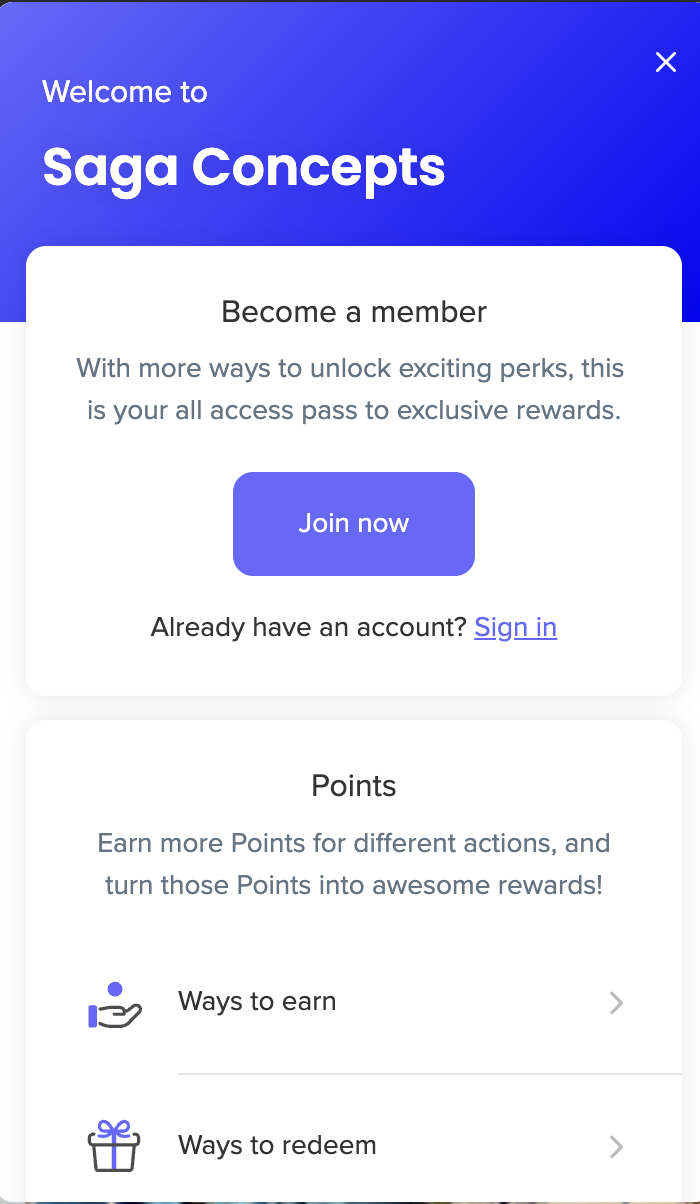
Task: Click the Become a member card title
Action: (x=353, y=312)
